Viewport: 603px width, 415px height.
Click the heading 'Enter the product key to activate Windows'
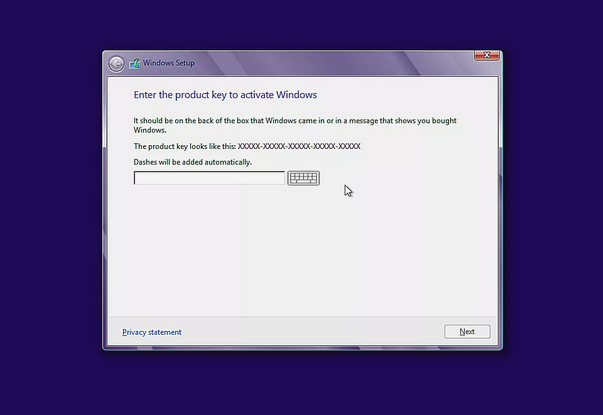[225, 95]
